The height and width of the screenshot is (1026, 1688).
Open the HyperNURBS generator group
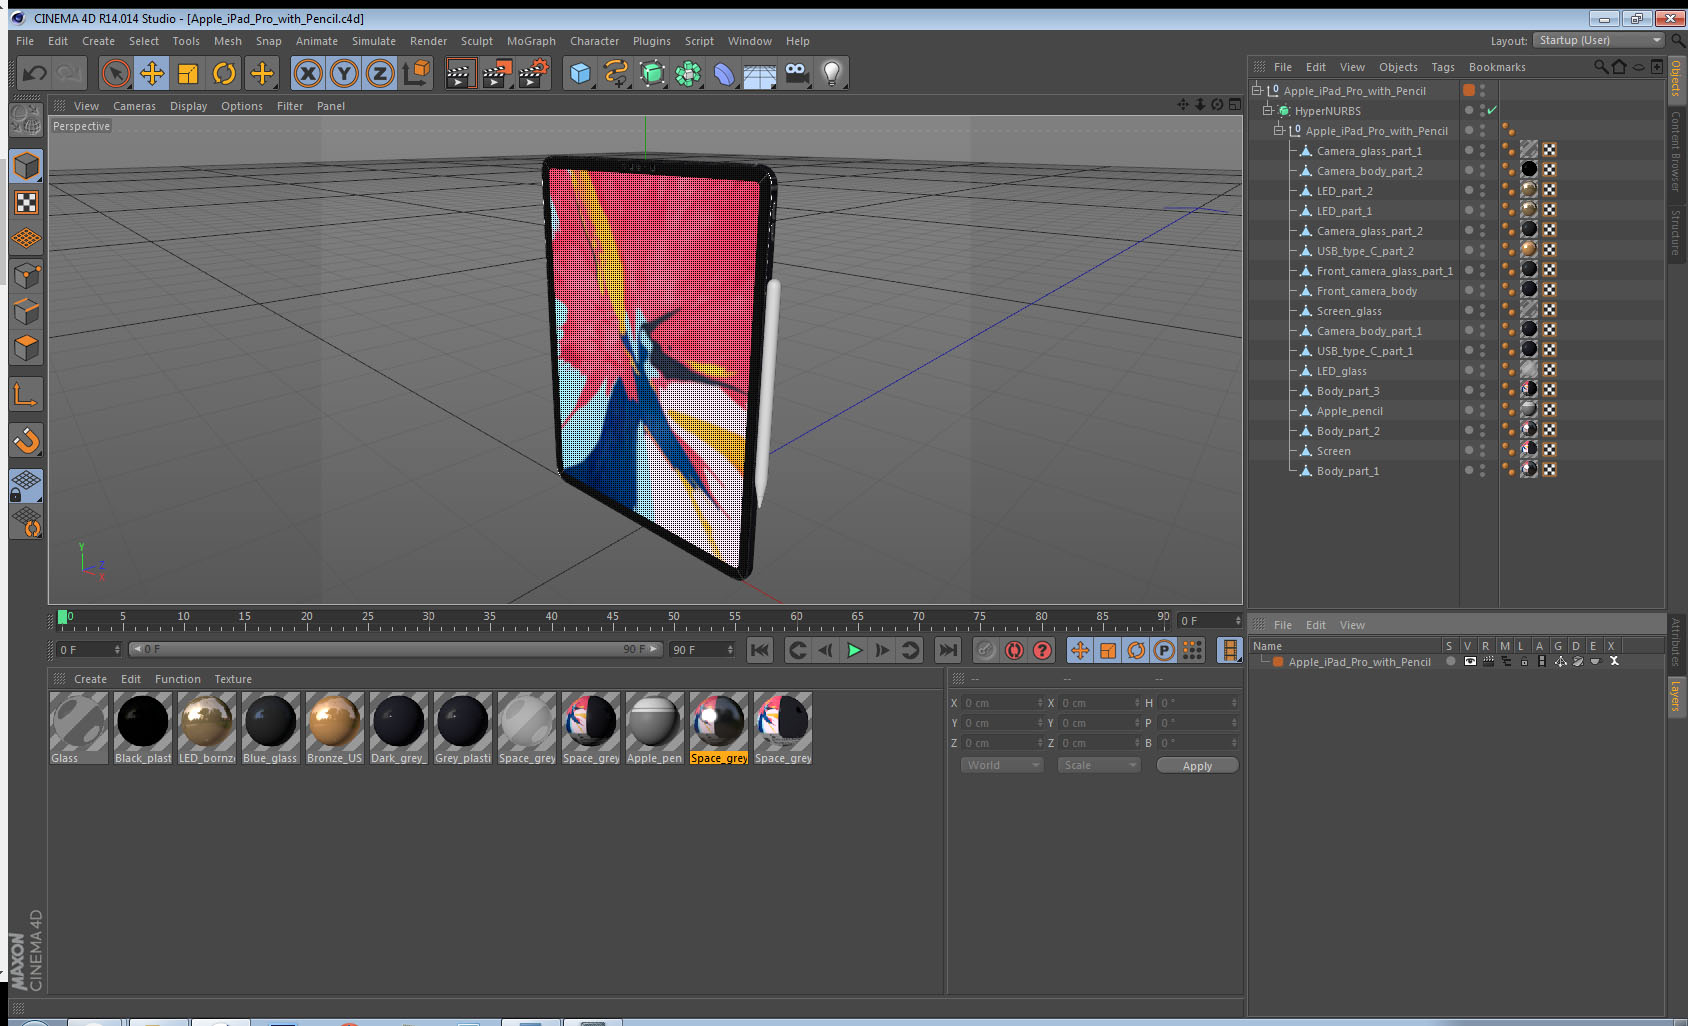[652, 73]
